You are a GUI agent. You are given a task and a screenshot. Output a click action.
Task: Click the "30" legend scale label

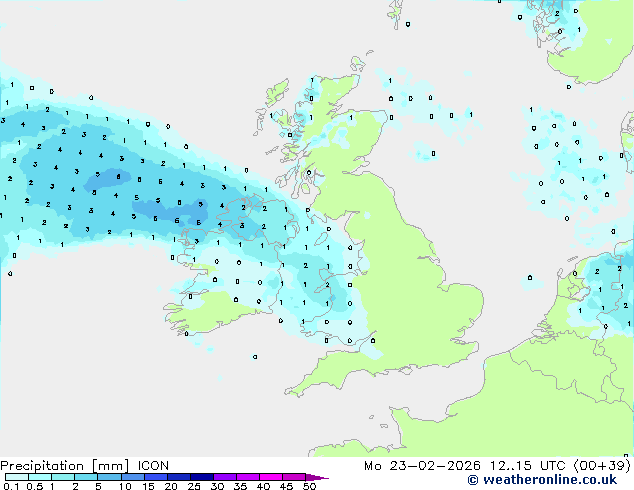pos(217,486)
